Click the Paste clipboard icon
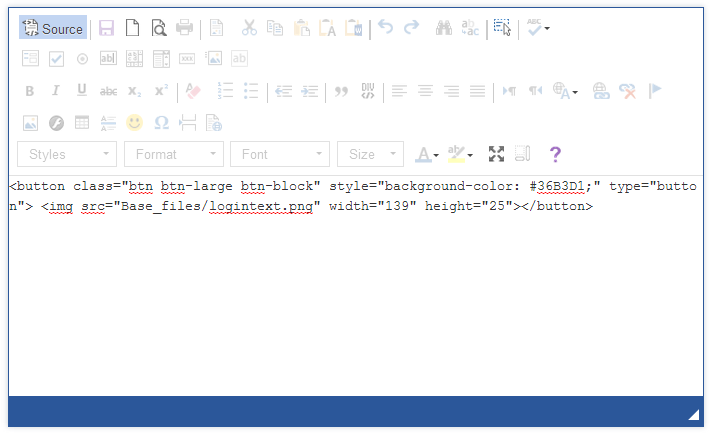 tap(301, 28)
